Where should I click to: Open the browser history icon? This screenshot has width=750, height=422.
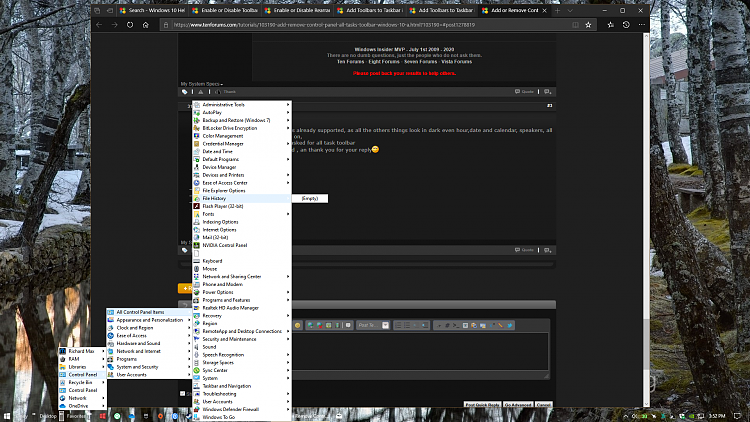point(626,25)
